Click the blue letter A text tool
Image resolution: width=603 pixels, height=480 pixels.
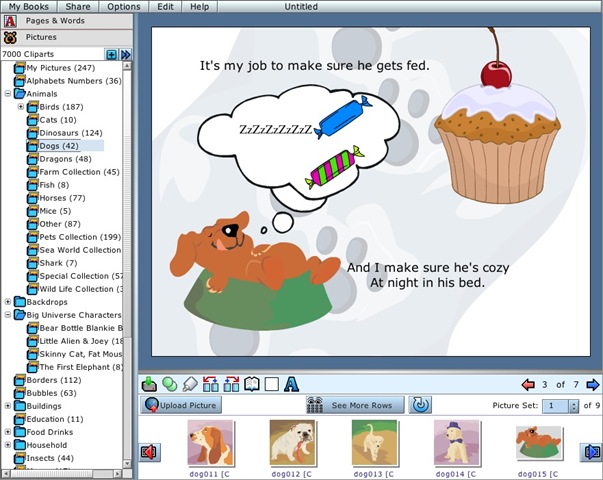pos(292,384)
